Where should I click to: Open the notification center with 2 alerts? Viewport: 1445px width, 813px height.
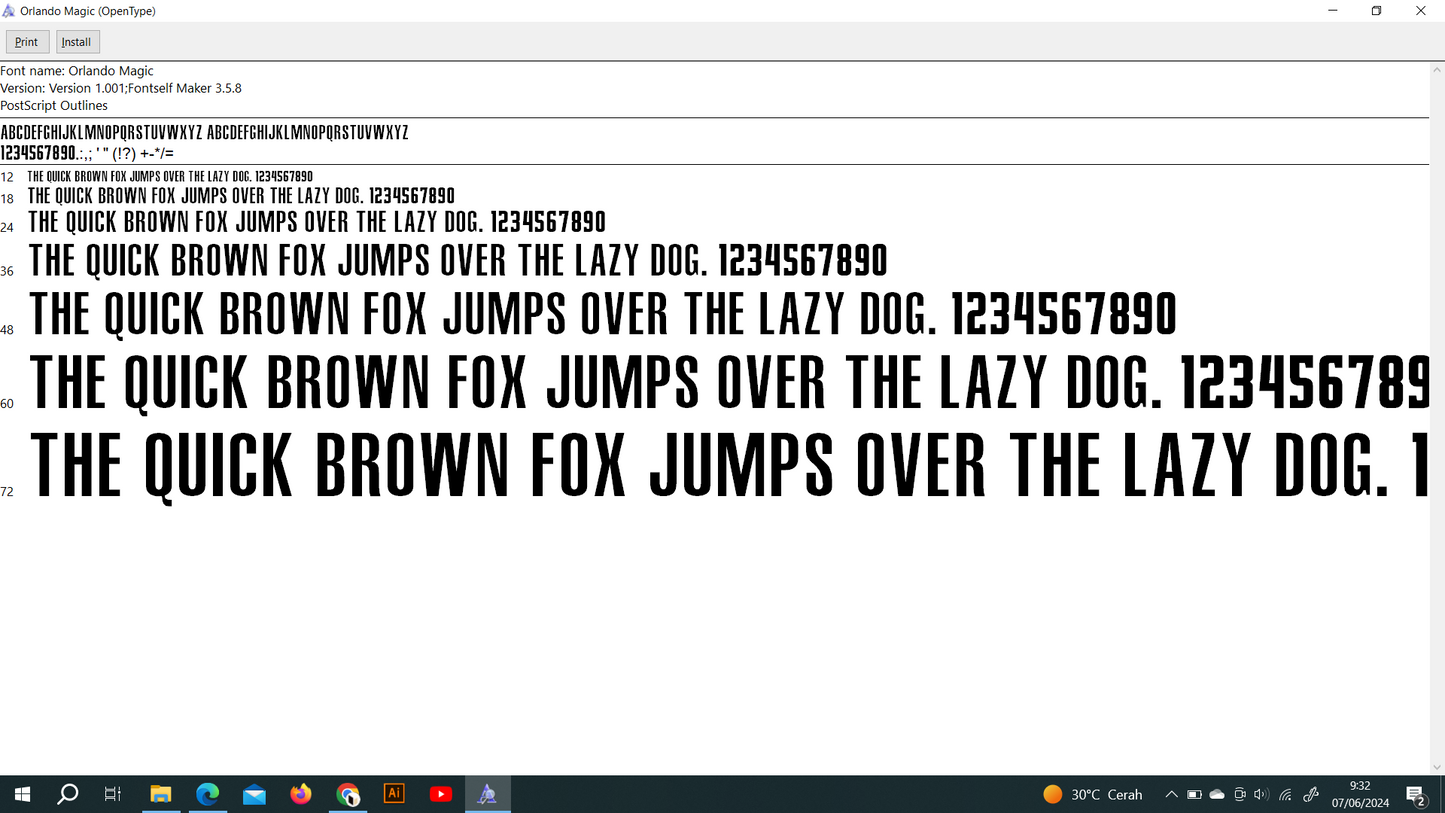point(1416,796)
